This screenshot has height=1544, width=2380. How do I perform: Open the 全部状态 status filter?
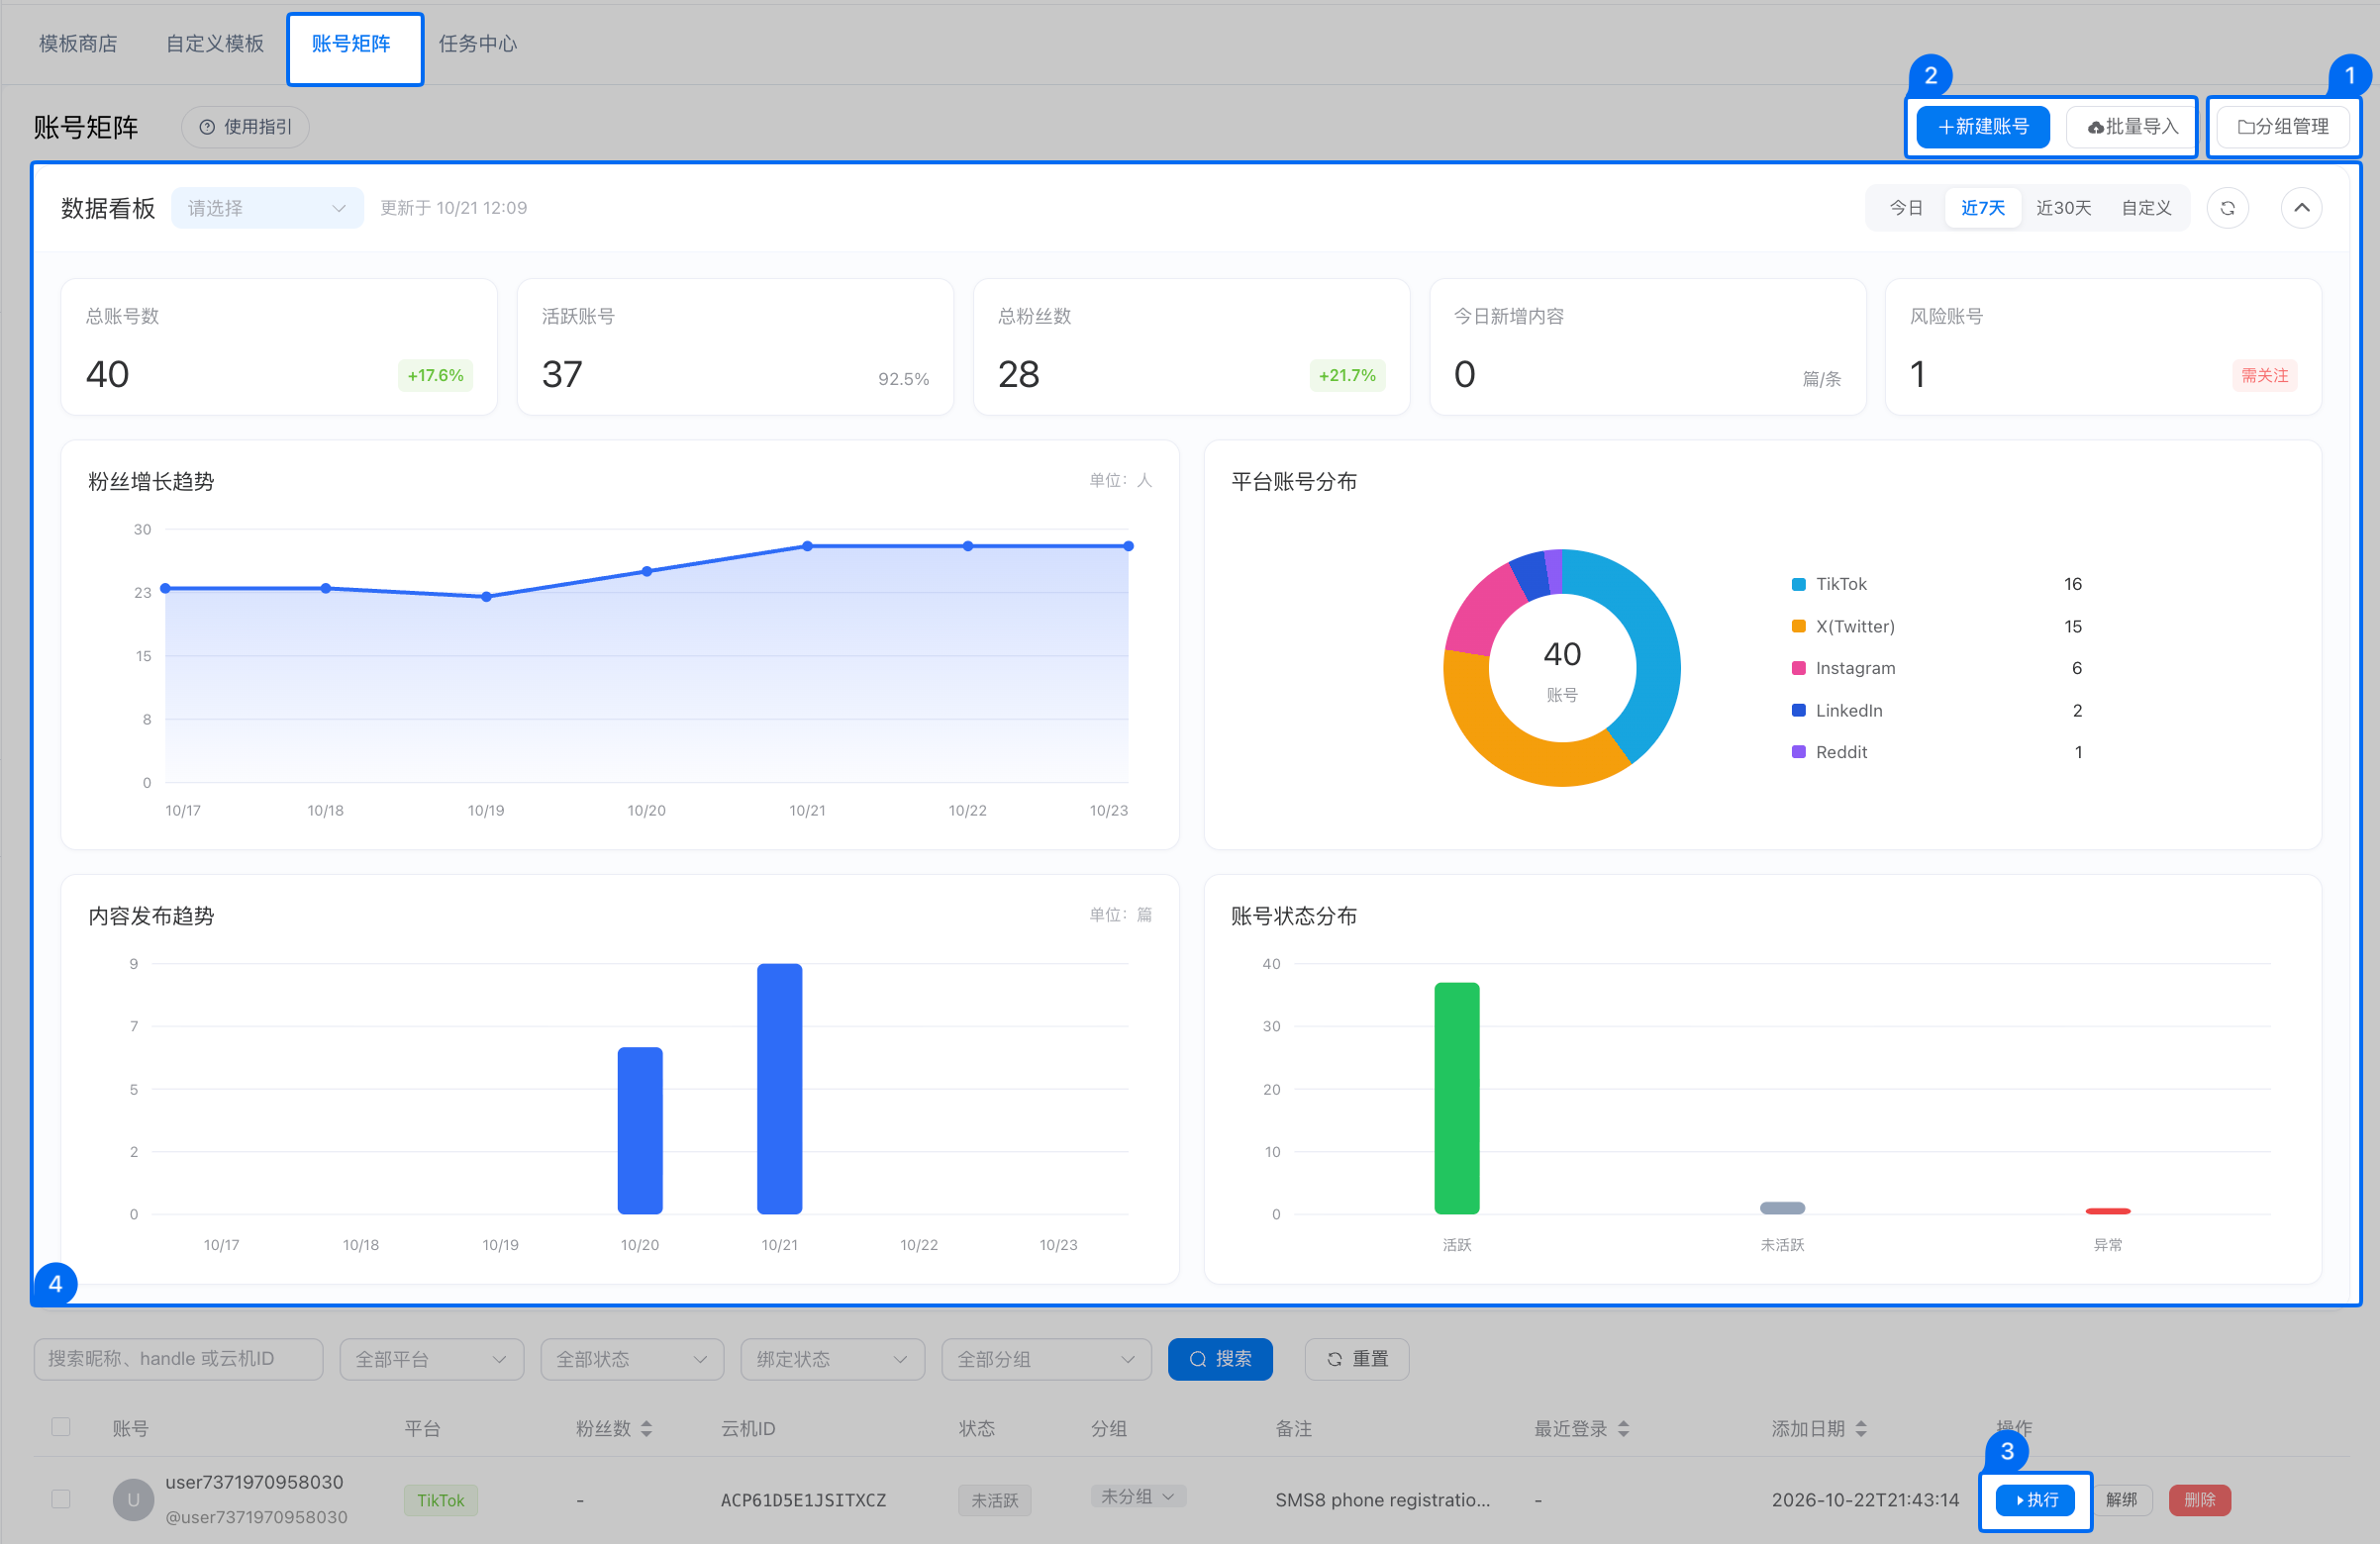pyautogui.click(x=631, y=1359)
